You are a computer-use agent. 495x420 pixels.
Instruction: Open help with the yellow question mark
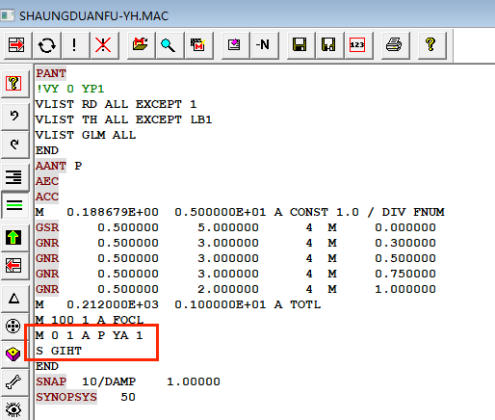(x=431, y=45)
